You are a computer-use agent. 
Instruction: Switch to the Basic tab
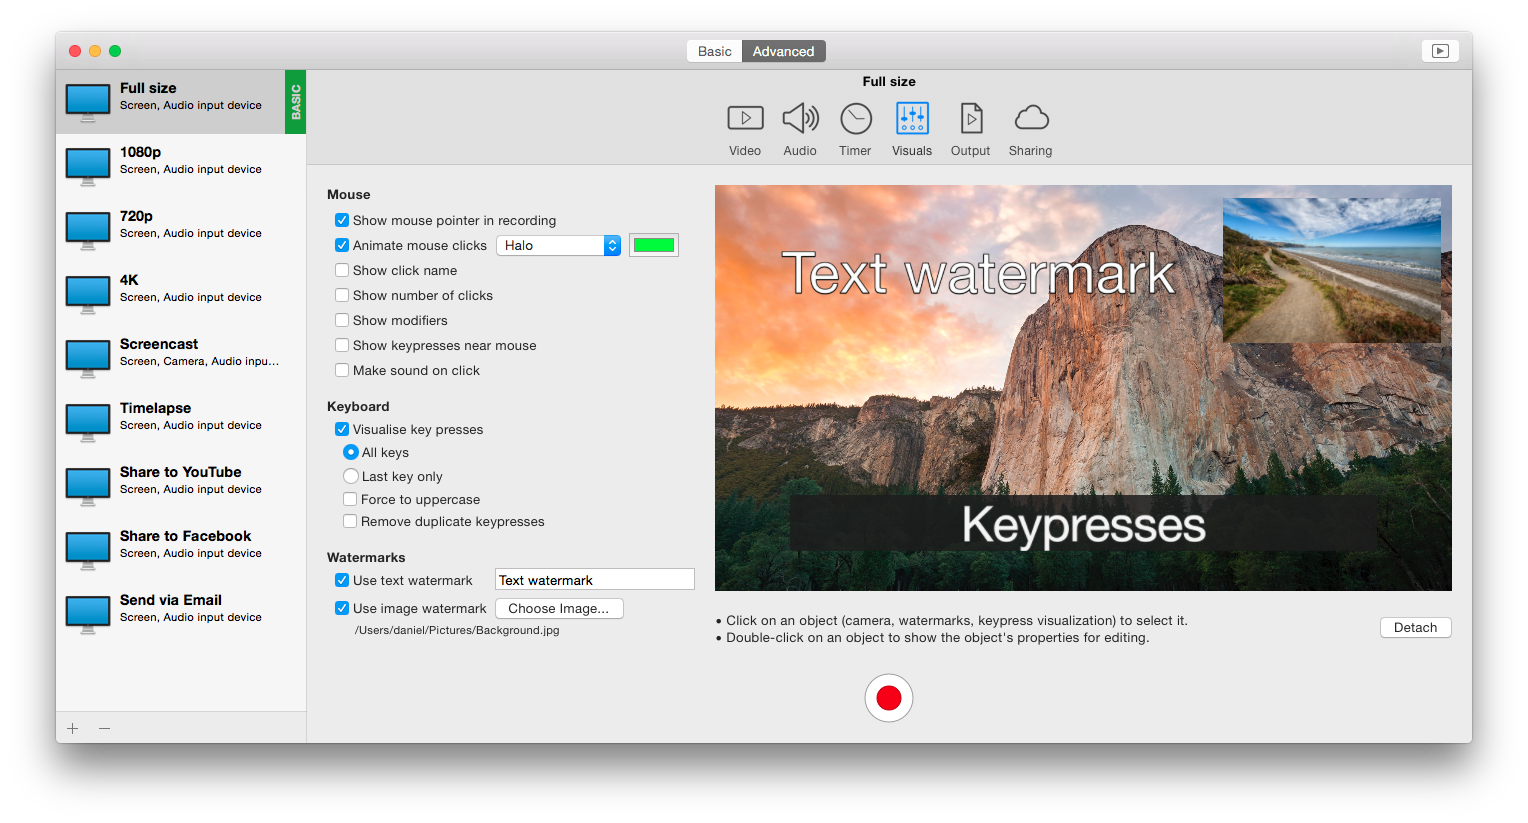point(714,51)
